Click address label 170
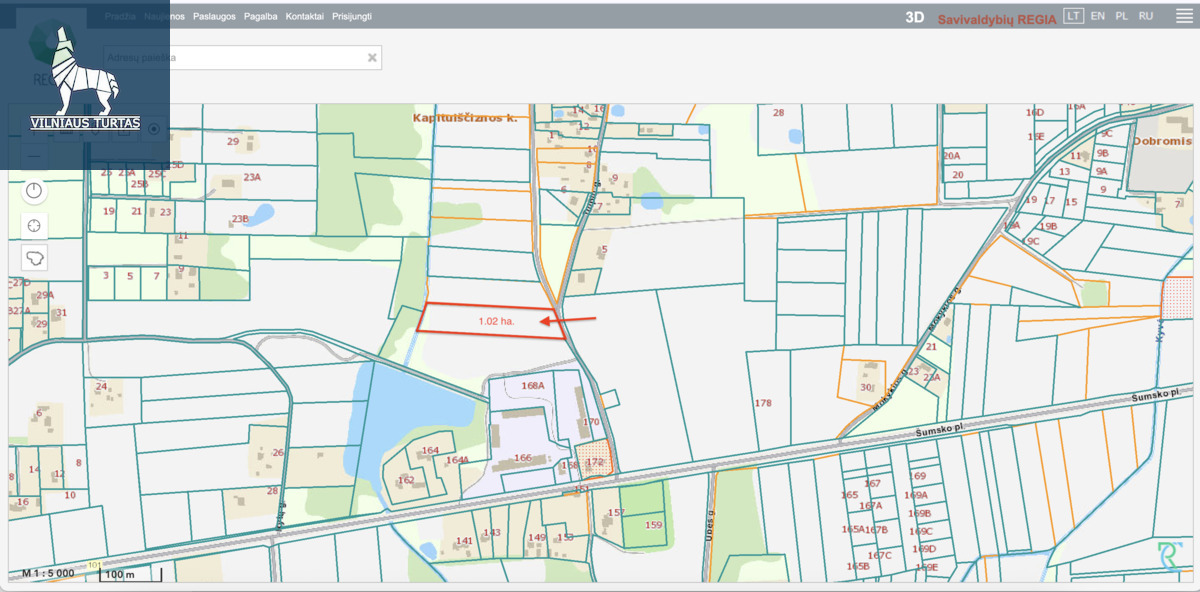This screenshot has width=1200, height=592. (x=590, y=422)
